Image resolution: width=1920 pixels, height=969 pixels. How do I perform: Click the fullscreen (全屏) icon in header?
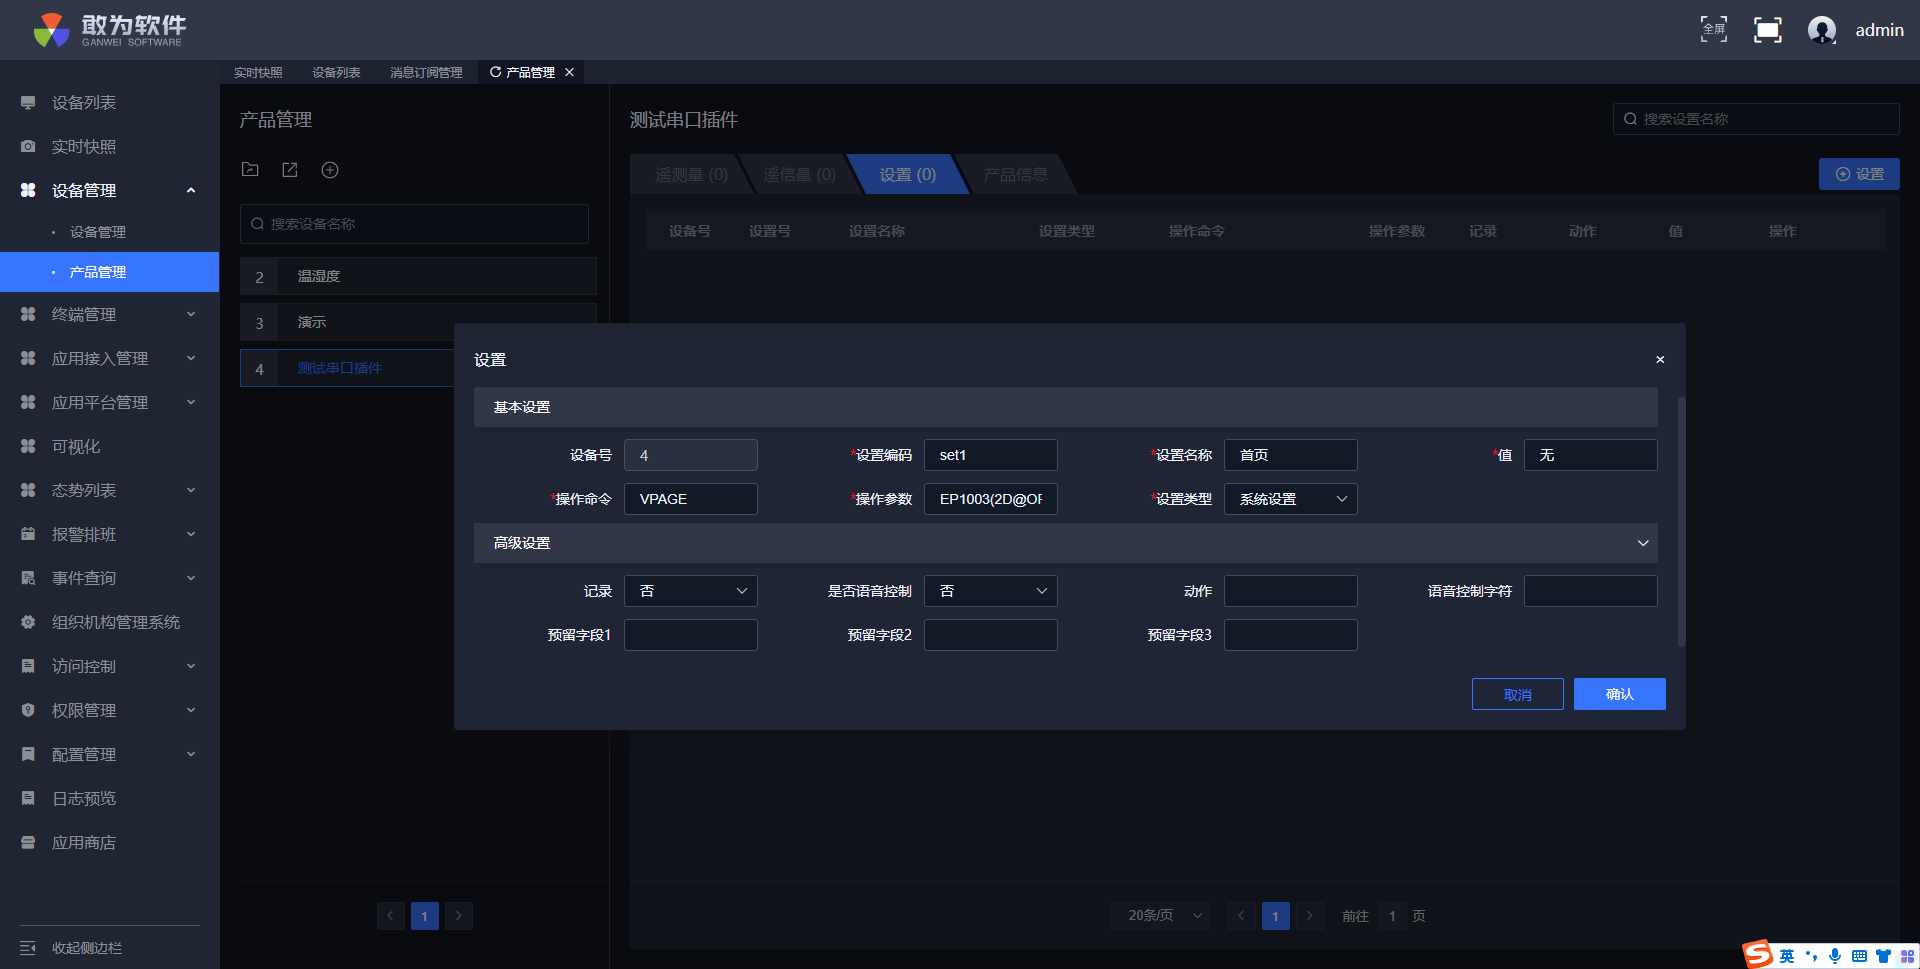click(1713, 30)
